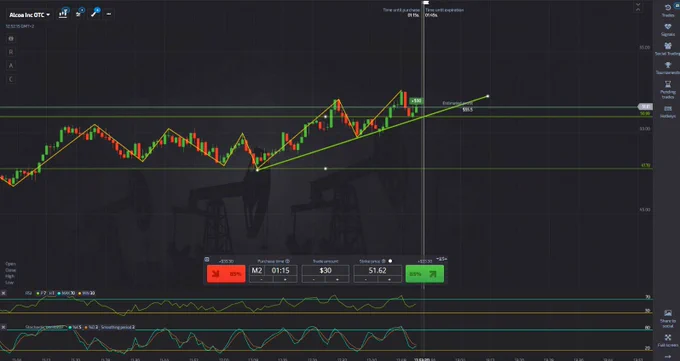Screen dimensions: 680x361
Task: Click the trend line left end handle
Action: [257, 170]
